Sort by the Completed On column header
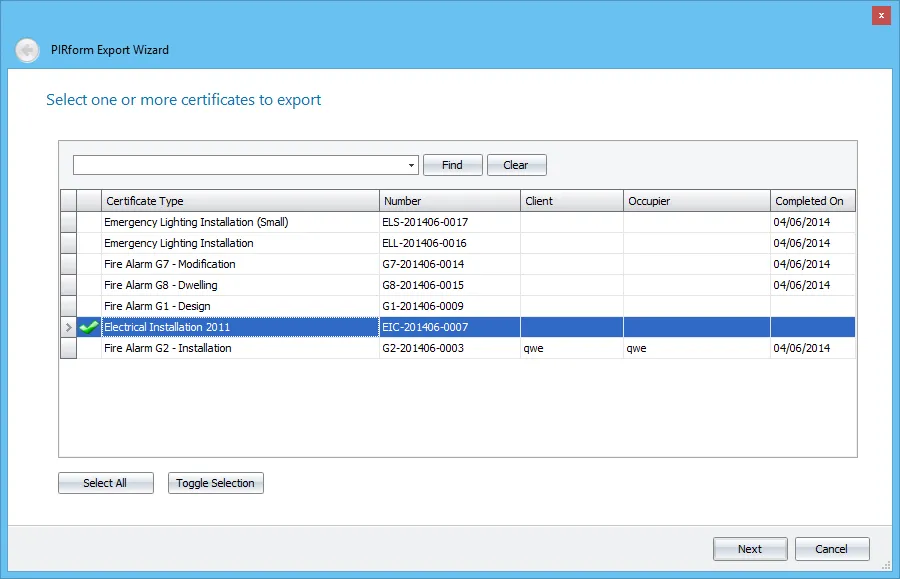This screenshot has width=900, height=579. pos(812,200)
